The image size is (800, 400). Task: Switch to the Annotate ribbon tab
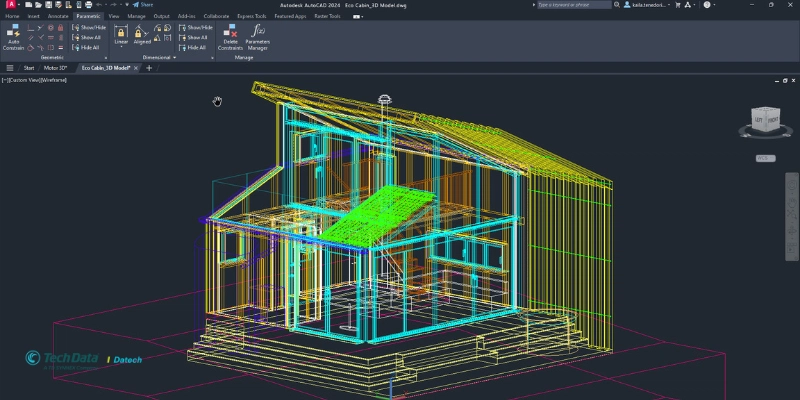pyautogui.click(x=58, y=16)
